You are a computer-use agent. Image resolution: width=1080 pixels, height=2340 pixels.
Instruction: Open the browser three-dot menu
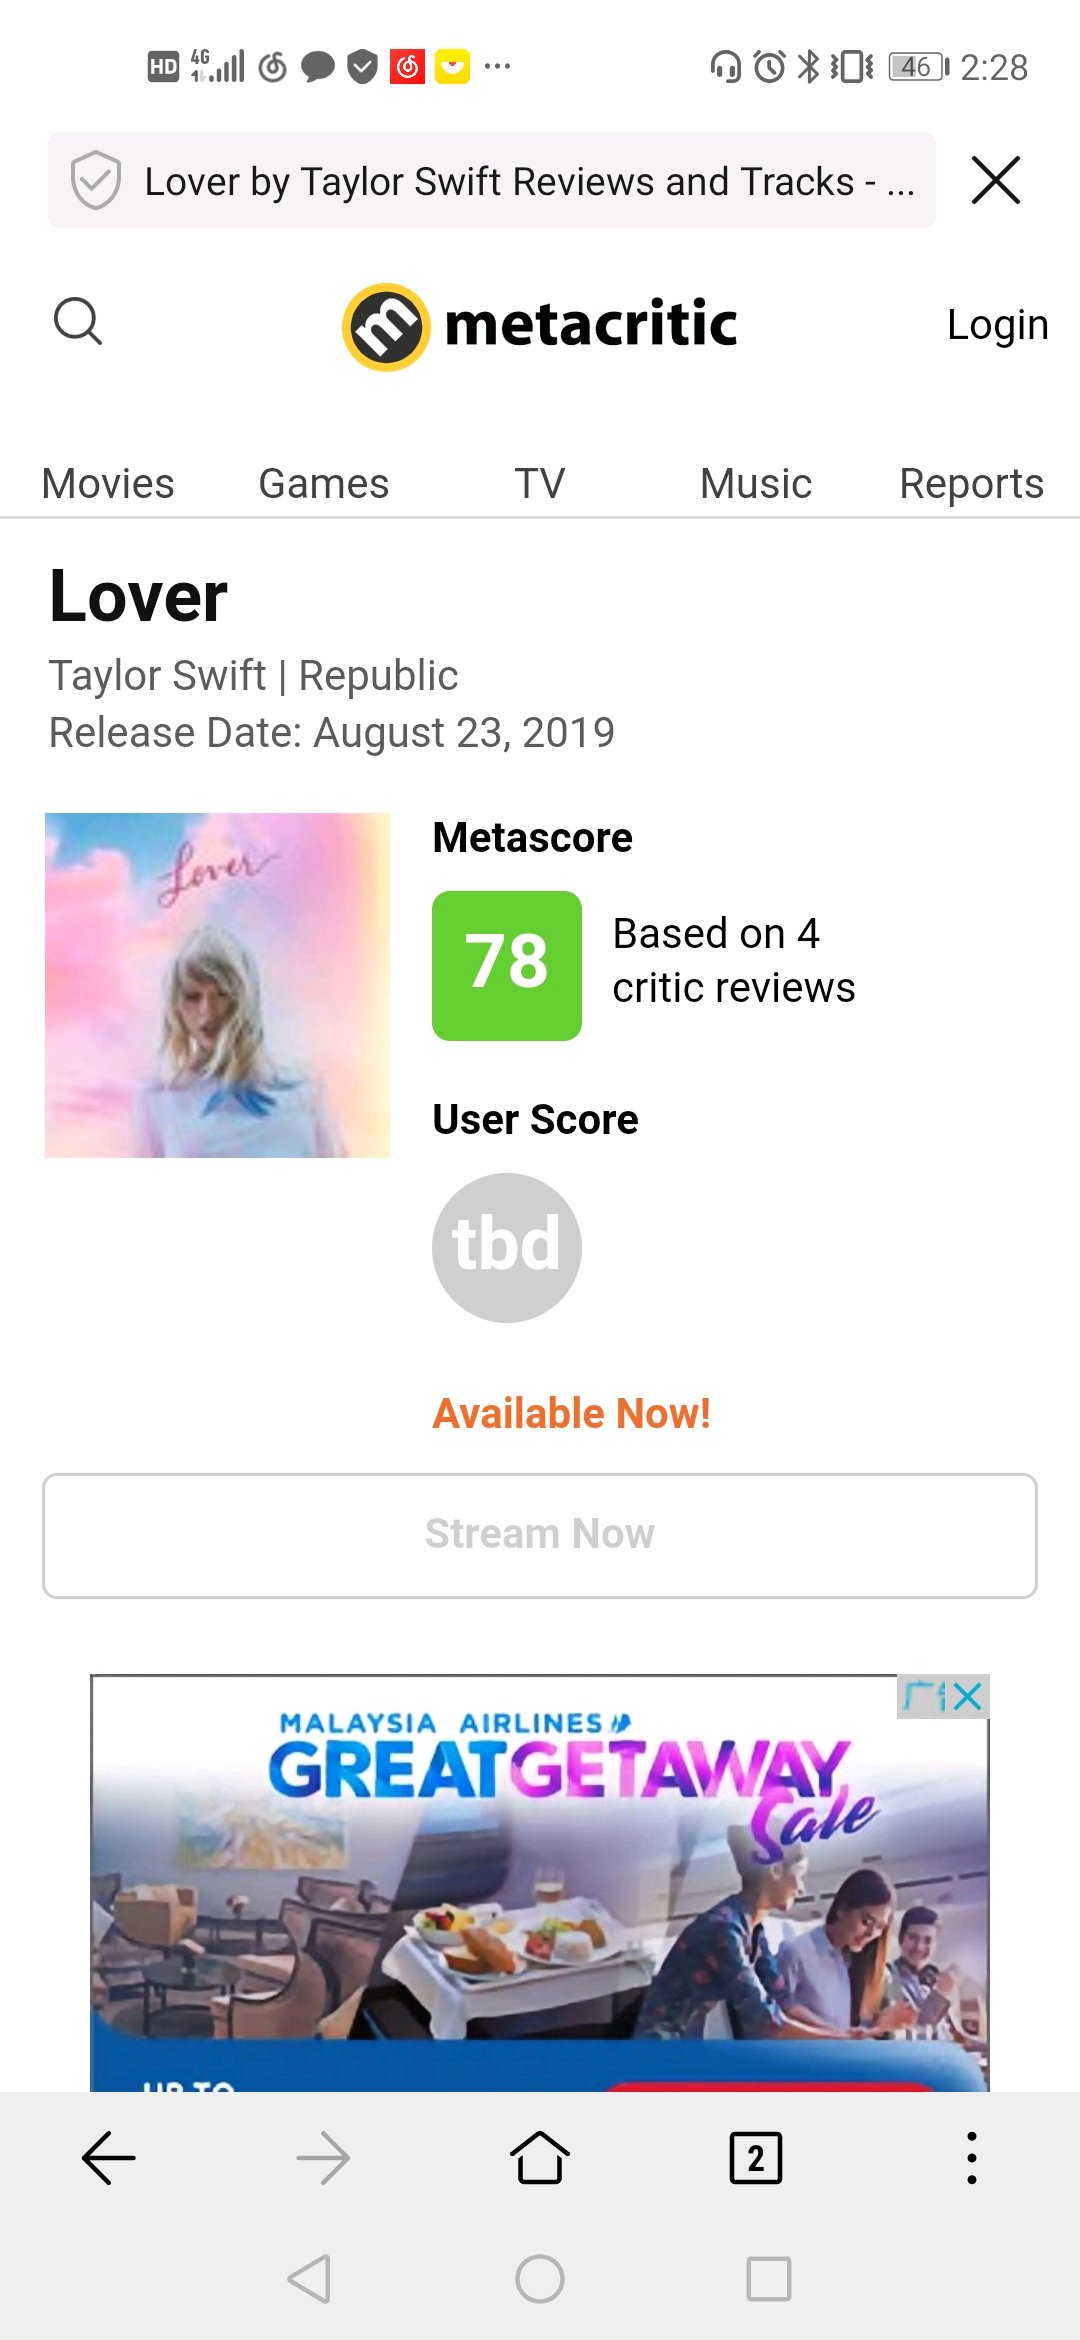tap(971, 2158)
